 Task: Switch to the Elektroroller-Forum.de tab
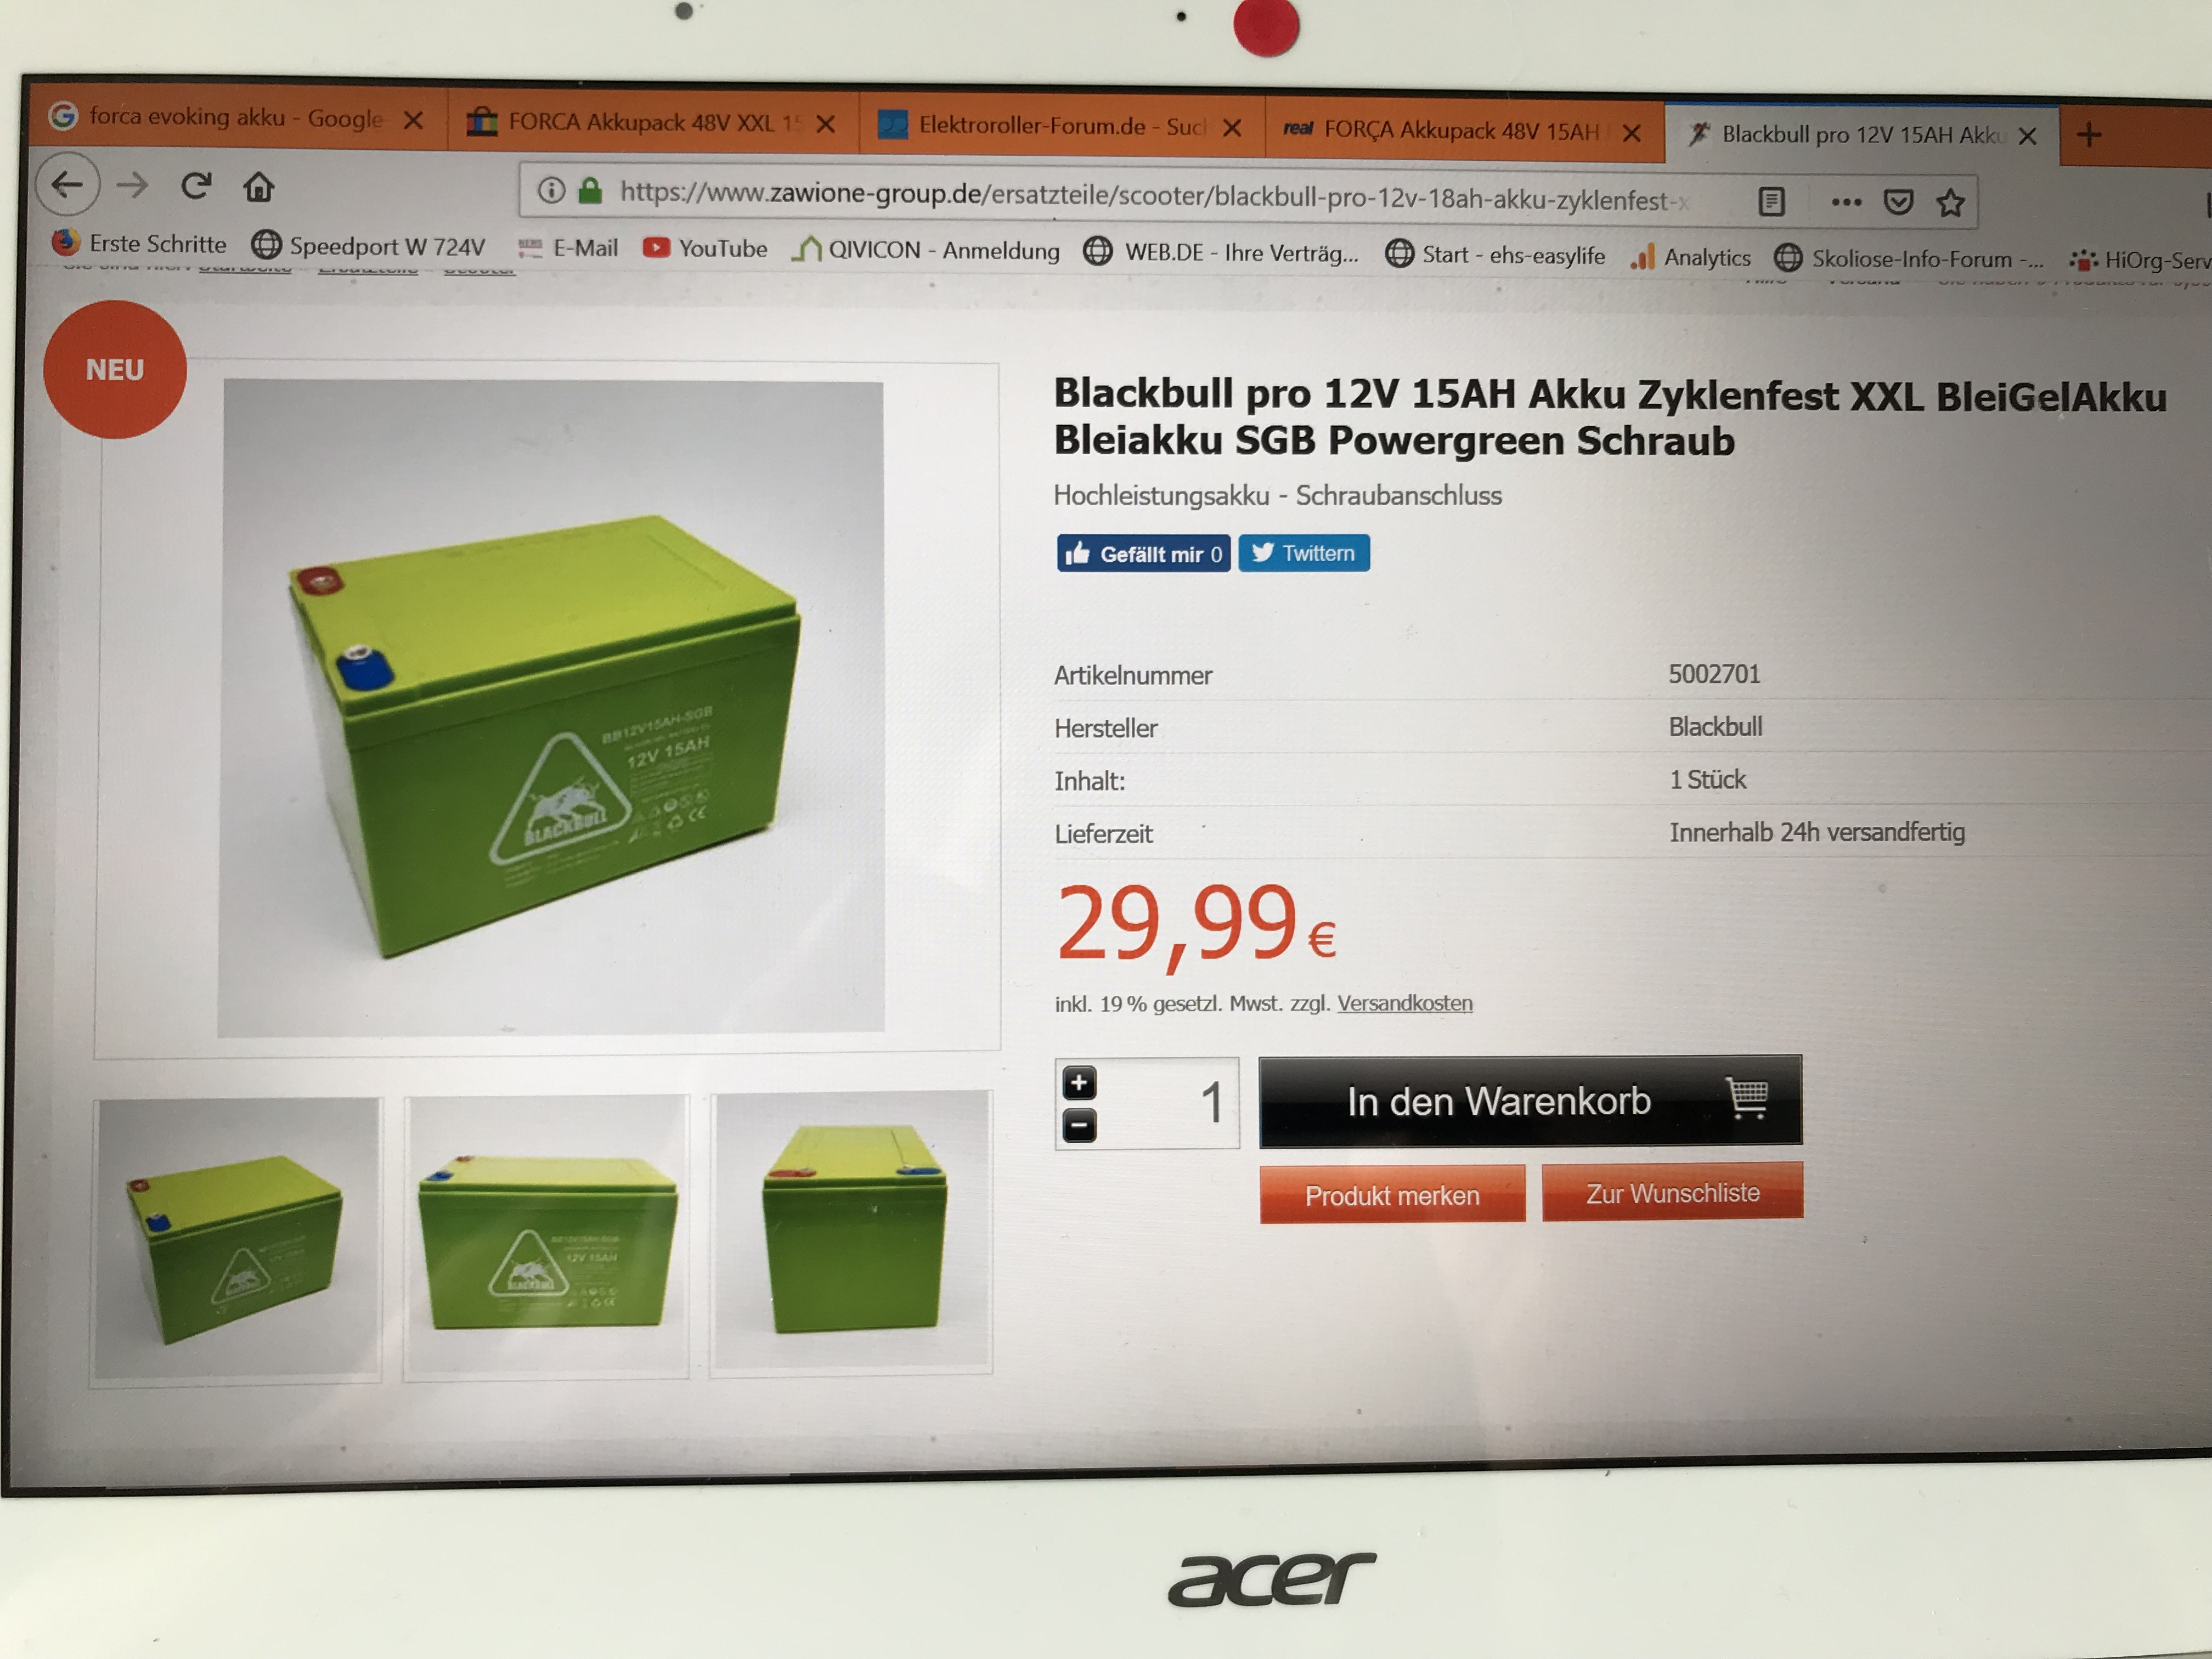(x=1060, y=126)
